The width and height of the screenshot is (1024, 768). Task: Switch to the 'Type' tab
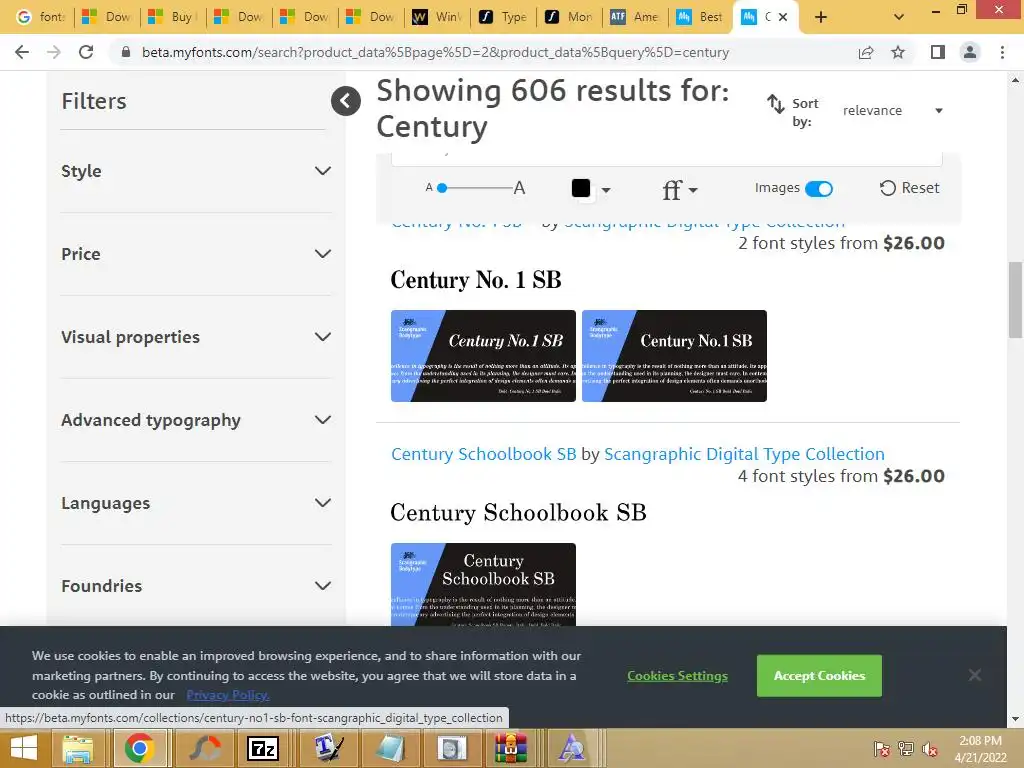coord(504,17)
